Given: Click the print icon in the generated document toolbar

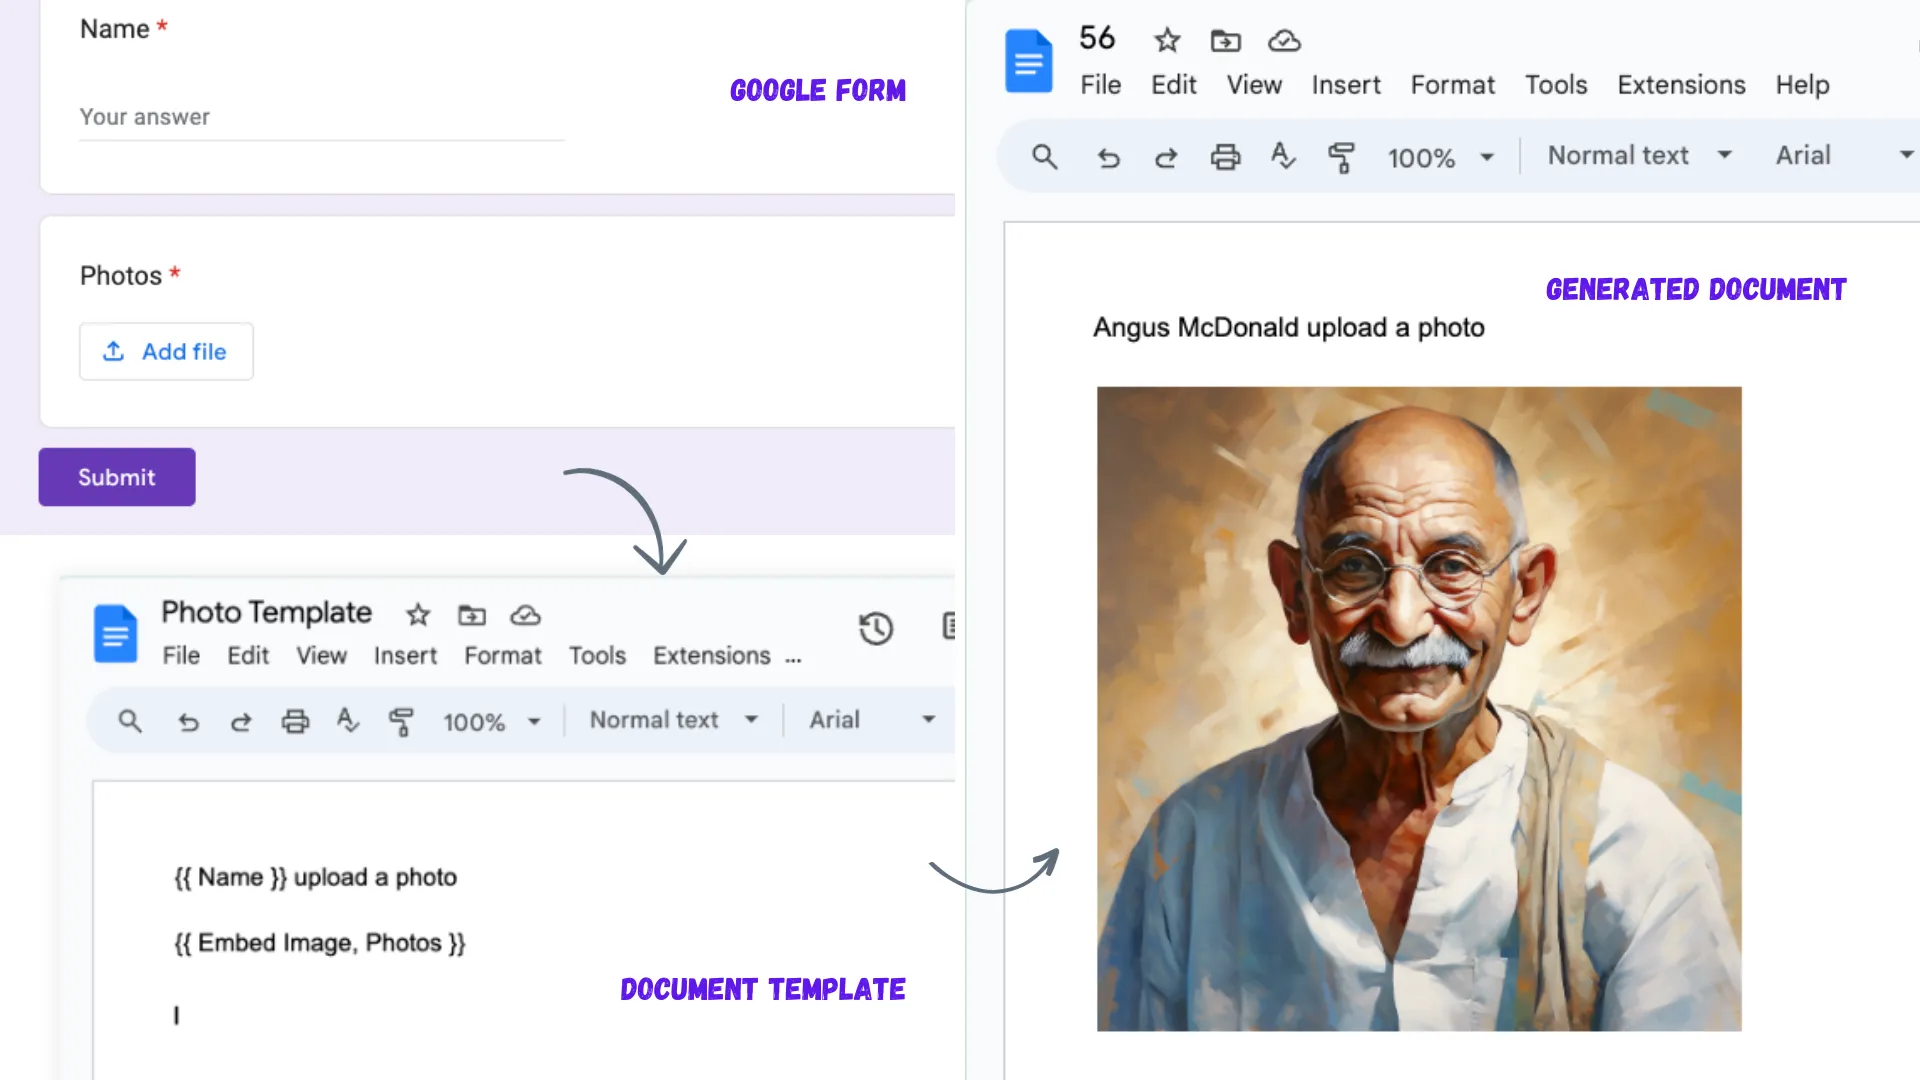Looking at the screenshot, I should point(1225,157).
